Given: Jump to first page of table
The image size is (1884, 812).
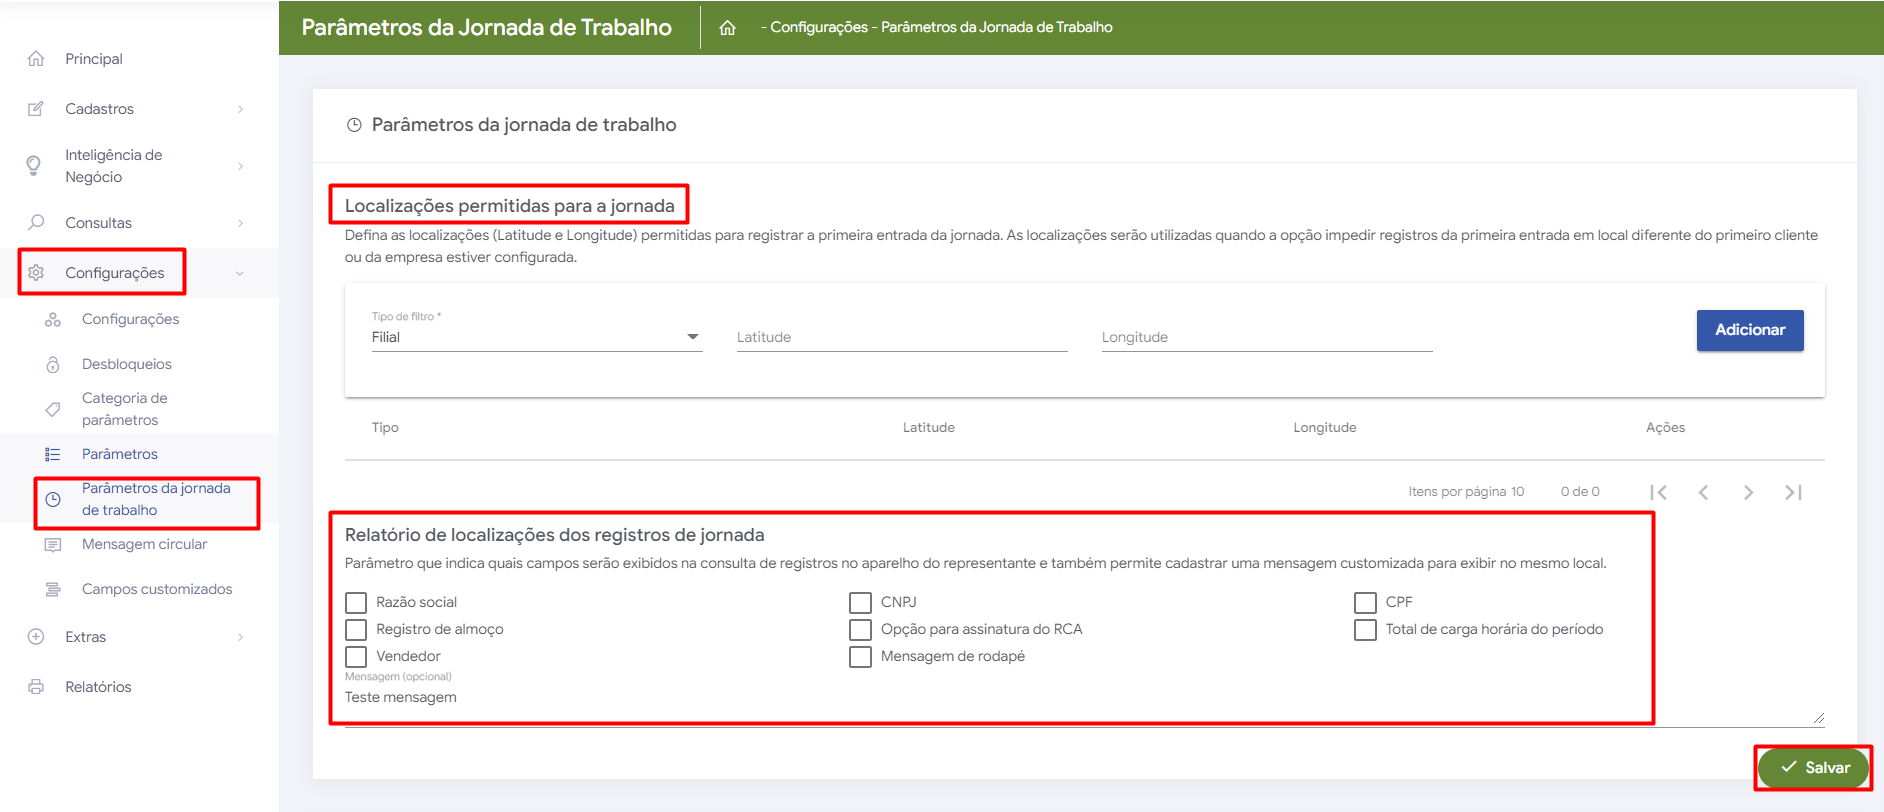Looking at the screenshot, I should pos(1658,492).
